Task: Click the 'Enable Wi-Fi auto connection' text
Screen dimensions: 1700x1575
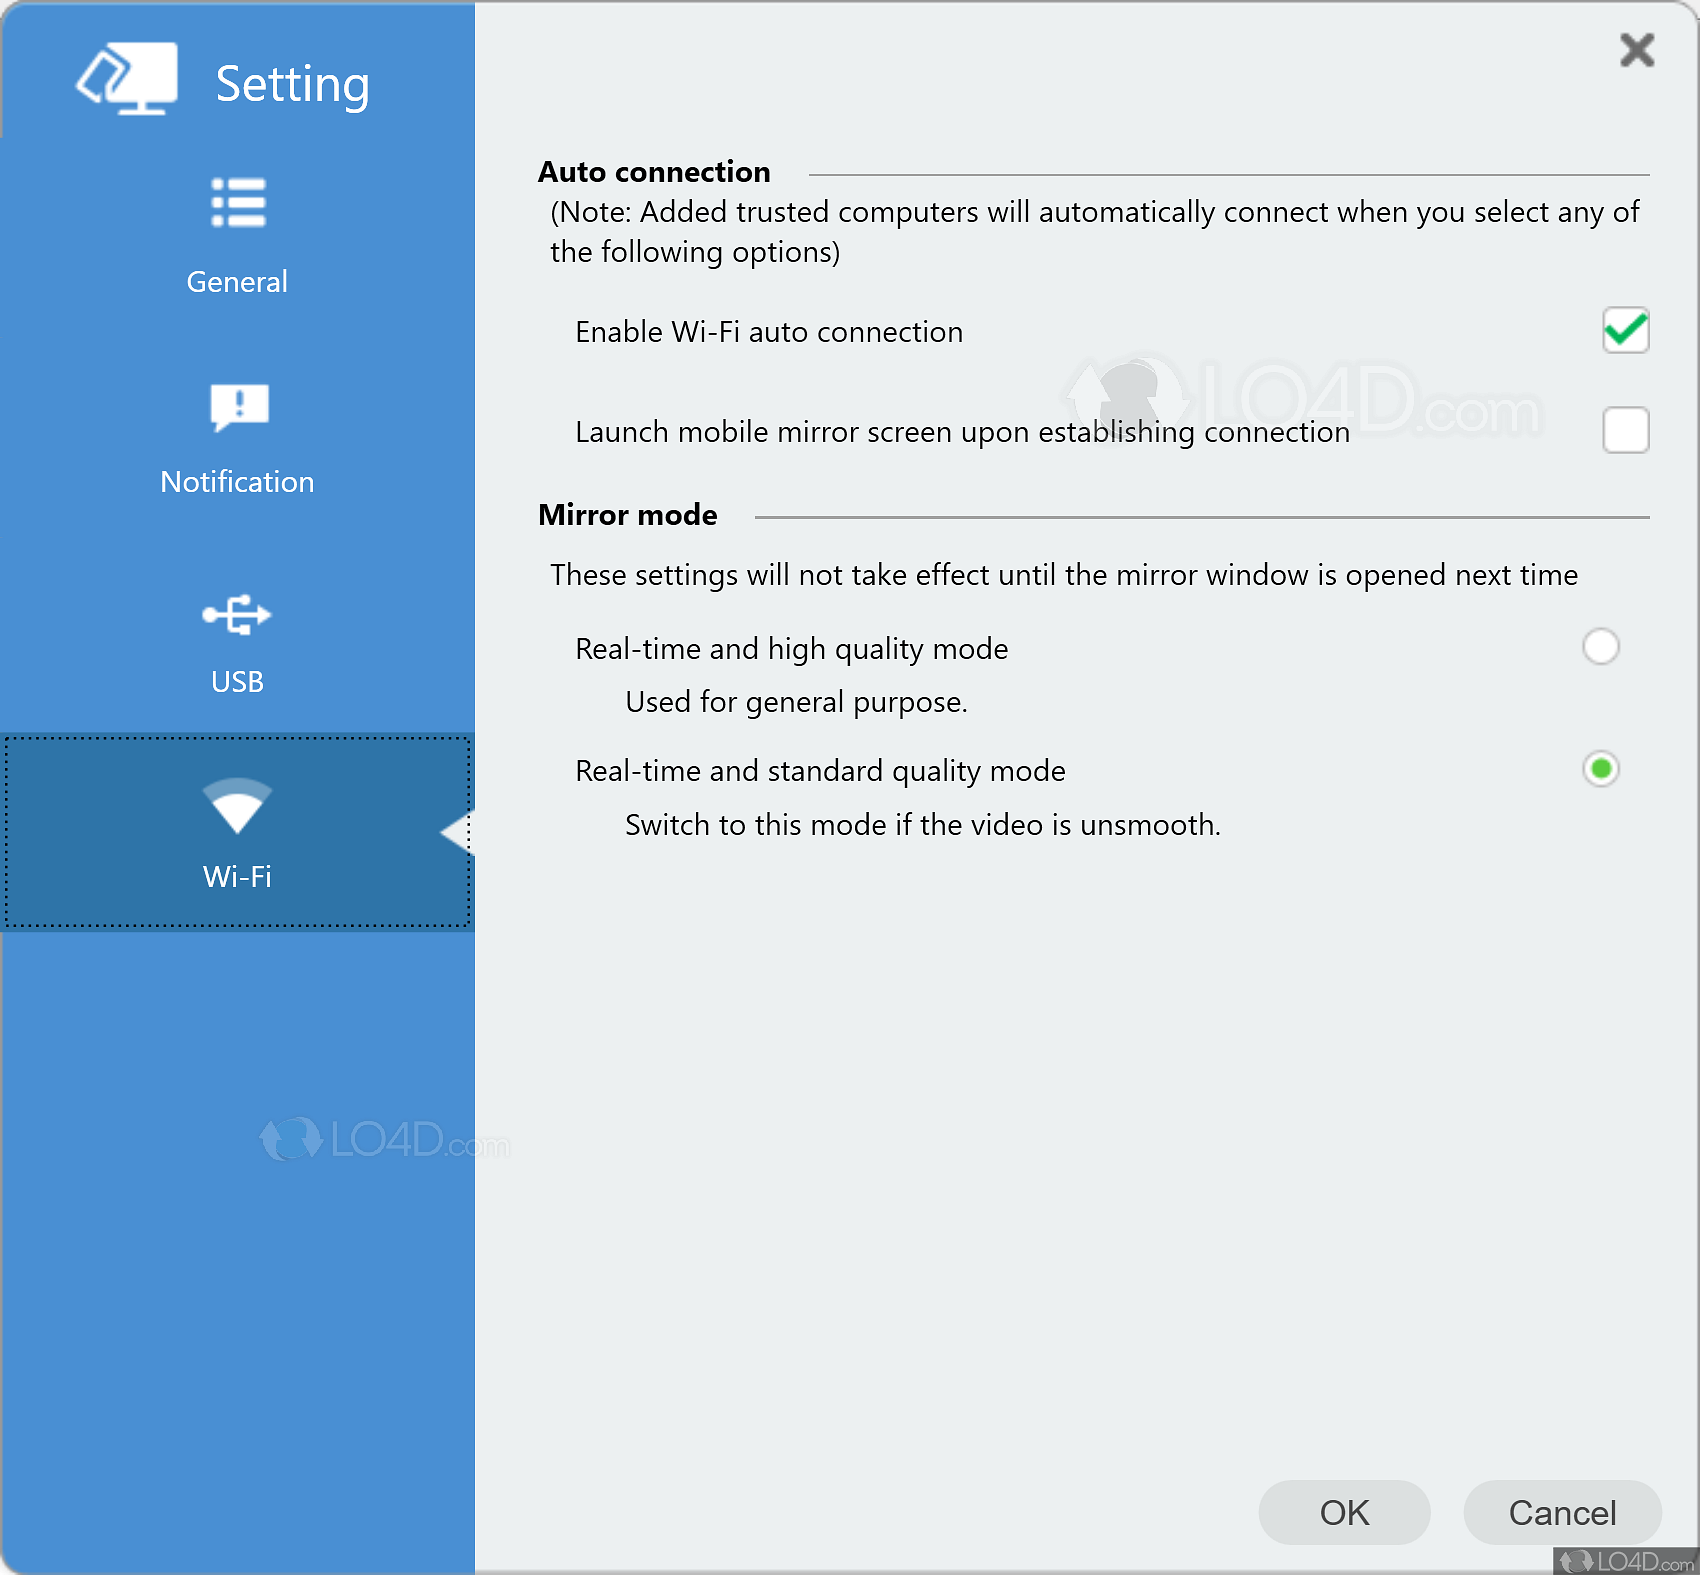Action: pos(768,332)
